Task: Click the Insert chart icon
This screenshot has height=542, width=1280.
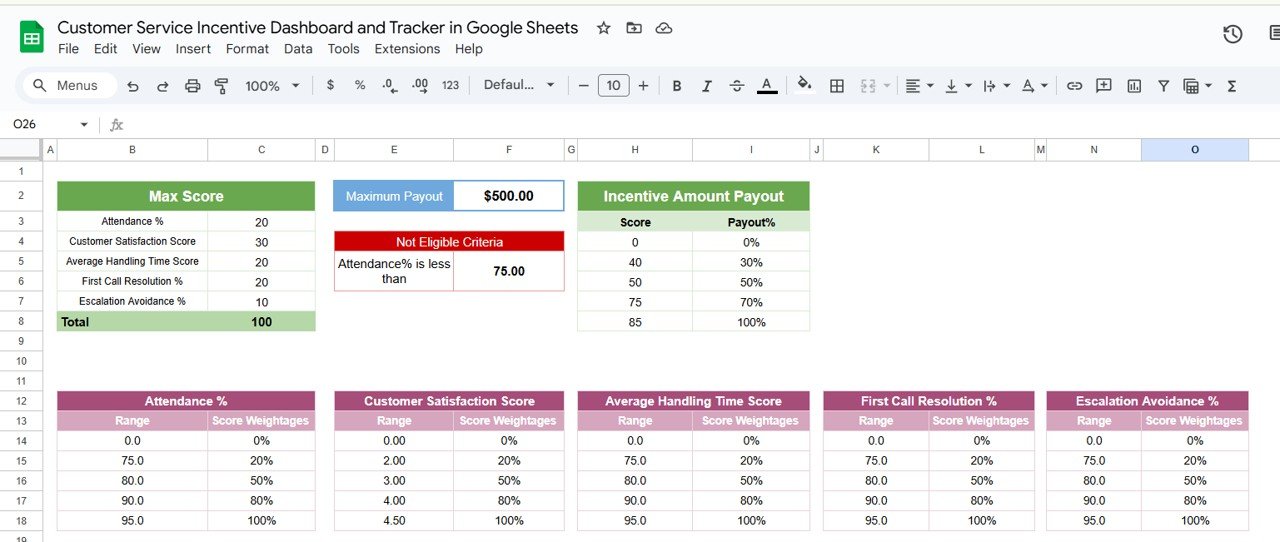Action: click(x=1134, y=86)
